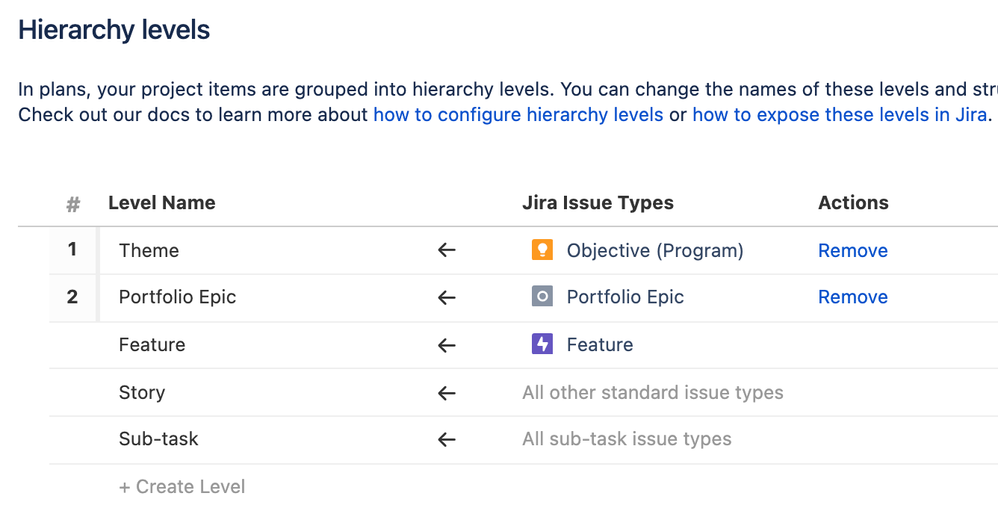
Task: Click the Sub-task level name
Action: [x=158, y=439]
